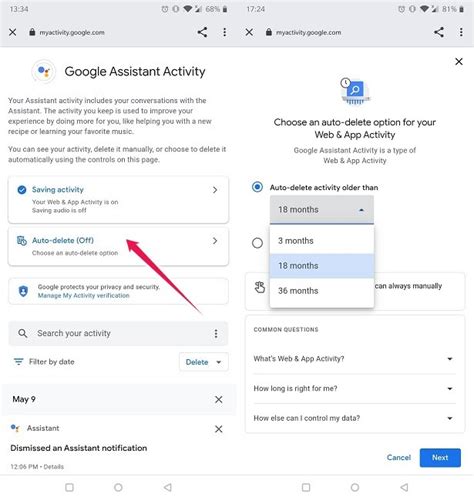
Task: Tap the Android back triangle on right screen
Action: (404, 487)
